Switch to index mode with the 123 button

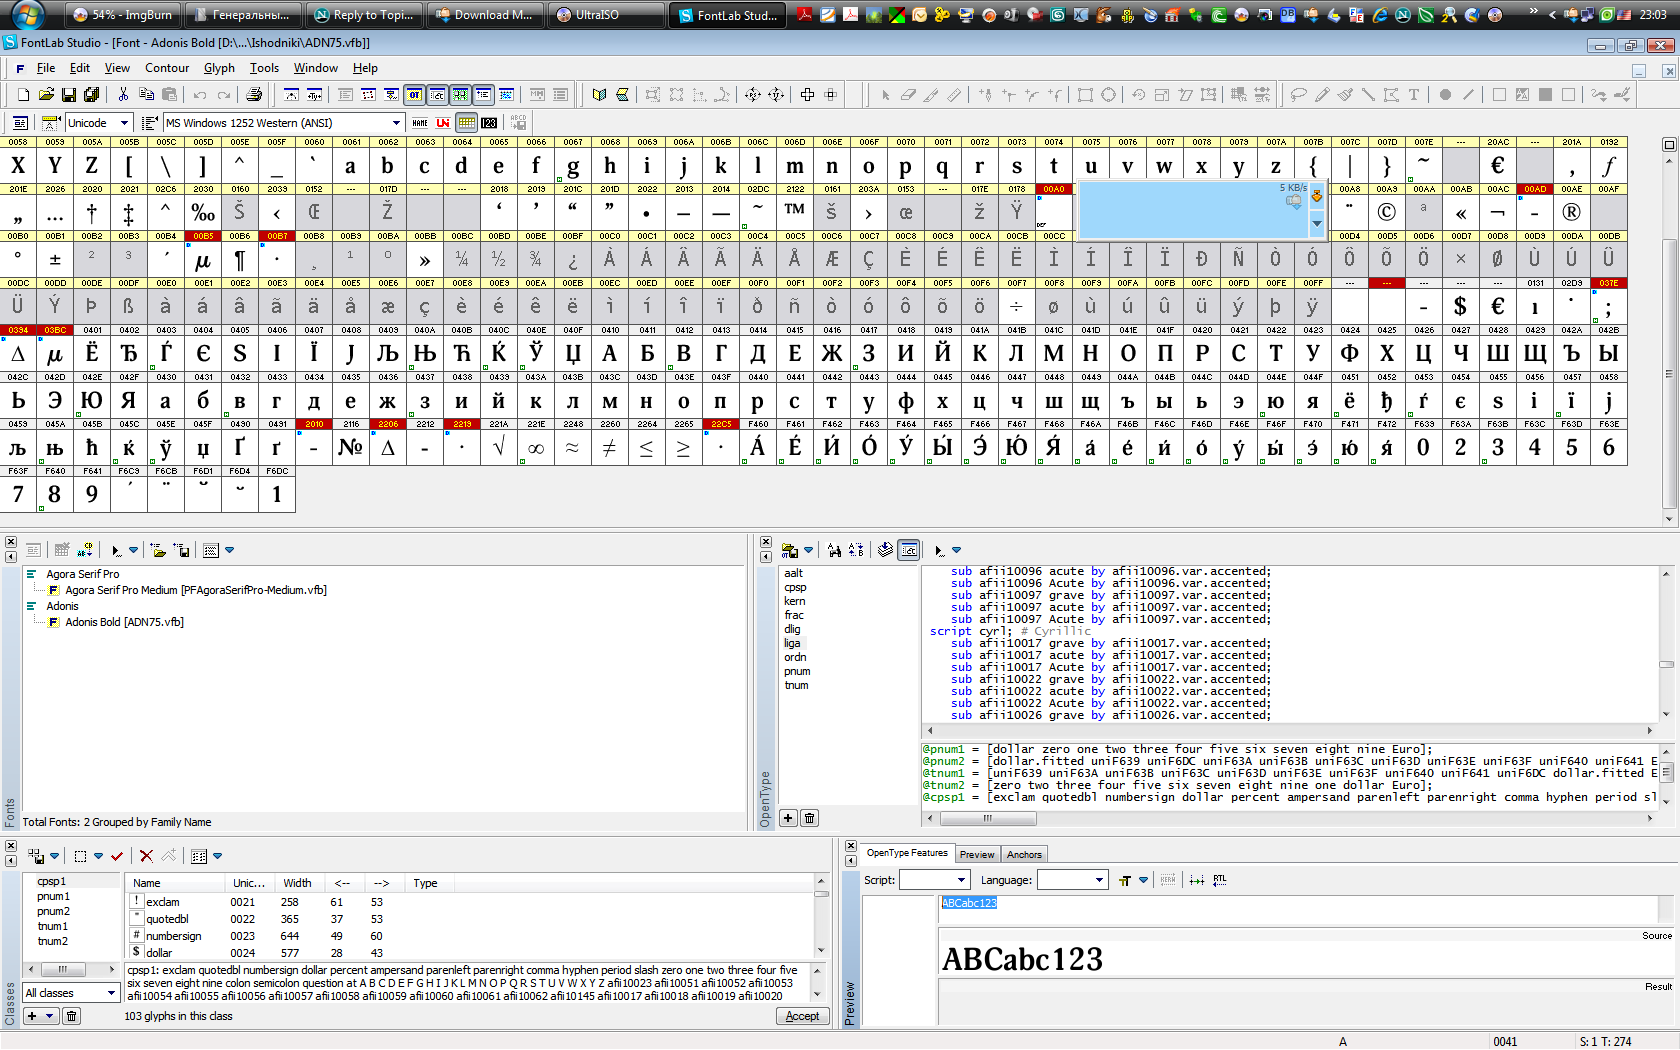pos(489,123)
